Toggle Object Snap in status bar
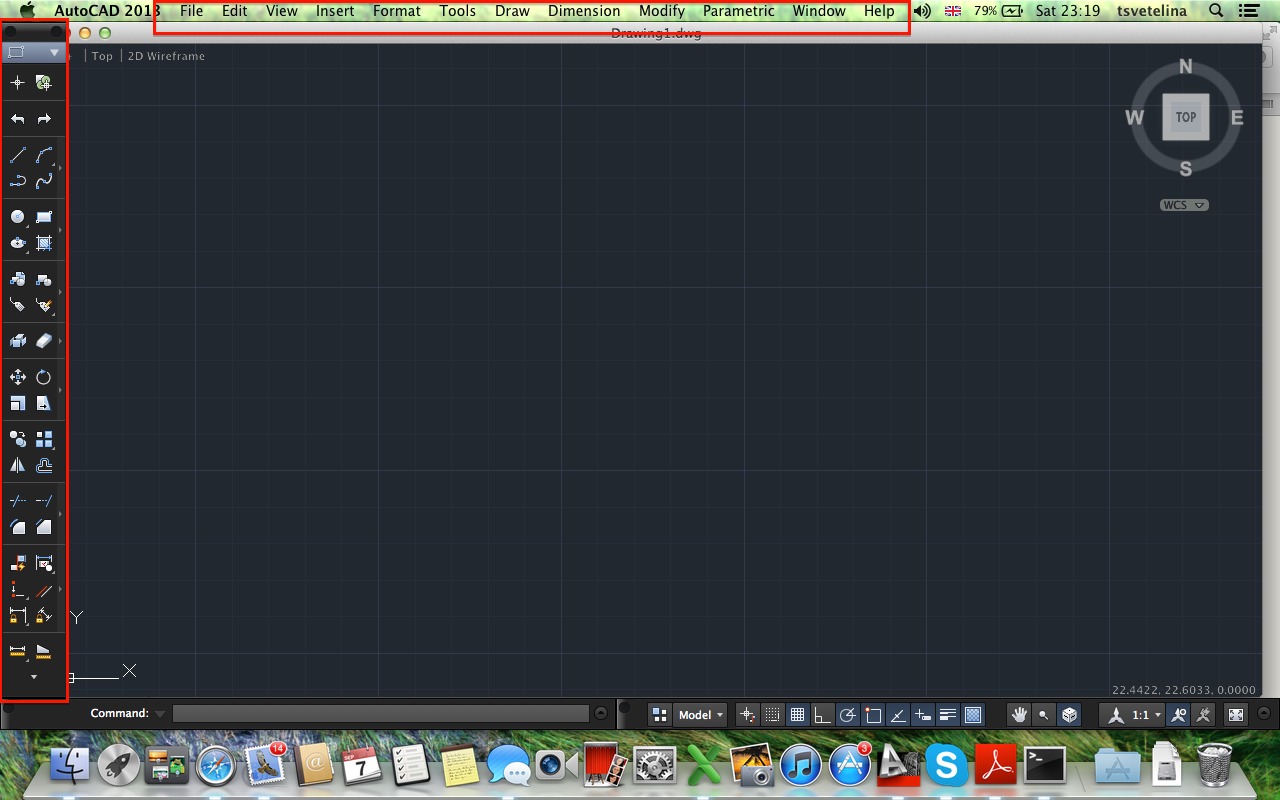The height and width of the screenshot is (800, 1280). [873, 714]
